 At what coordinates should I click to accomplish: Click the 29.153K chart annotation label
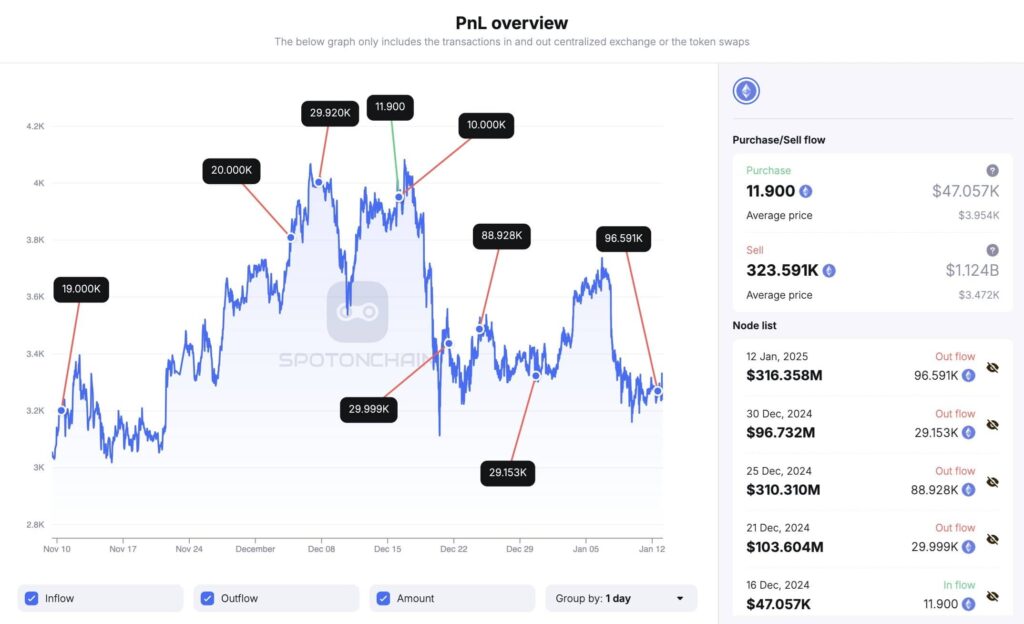[x=508, y=473]
